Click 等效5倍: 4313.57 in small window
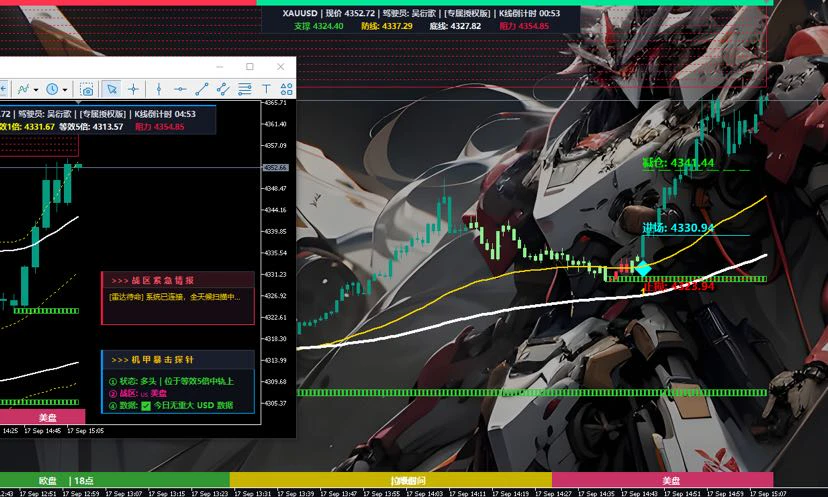Image resolution: width=828 pixels, height=497 pixels. click(x=91, y=127)
